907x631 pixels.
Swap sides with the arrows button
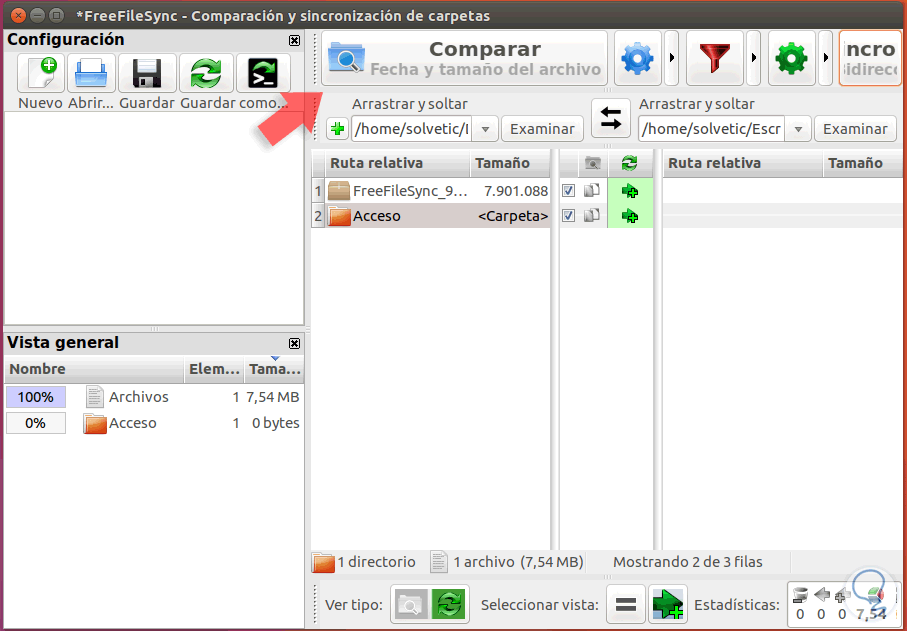pyautogui.click(x=610, y=118)
